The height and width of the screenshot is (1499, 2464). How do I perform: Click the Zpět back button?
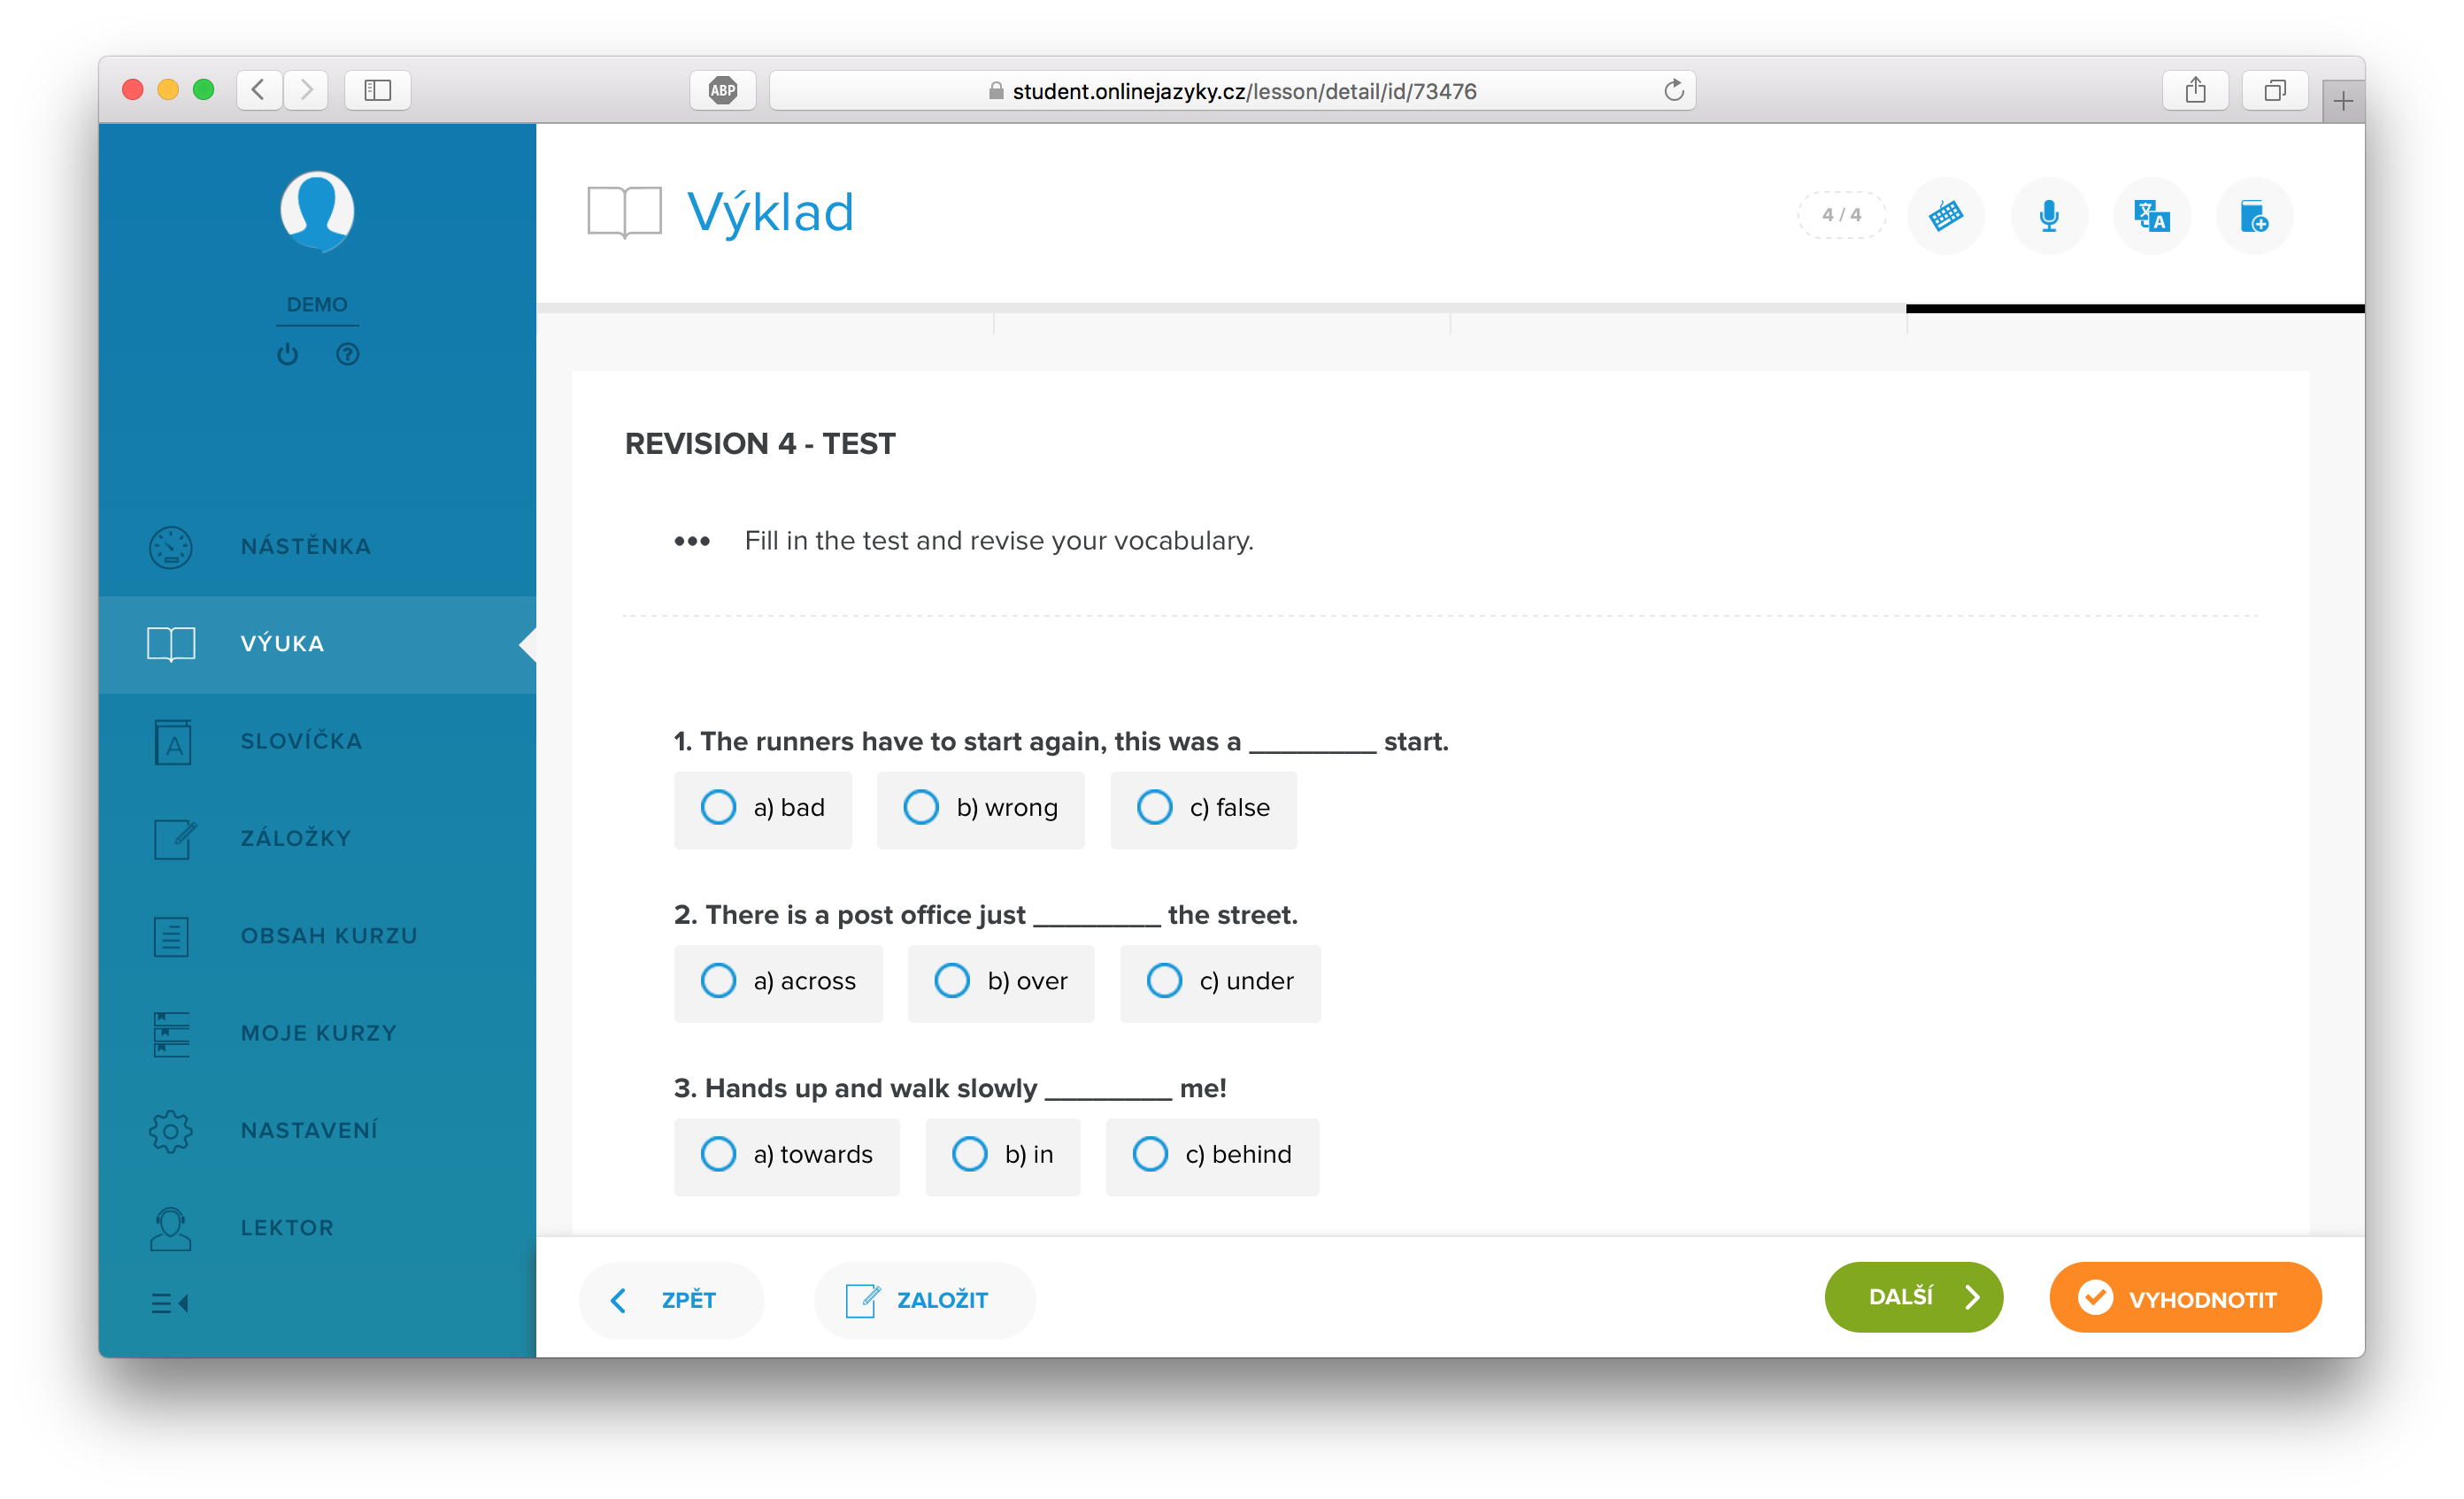coord(670,1299)
